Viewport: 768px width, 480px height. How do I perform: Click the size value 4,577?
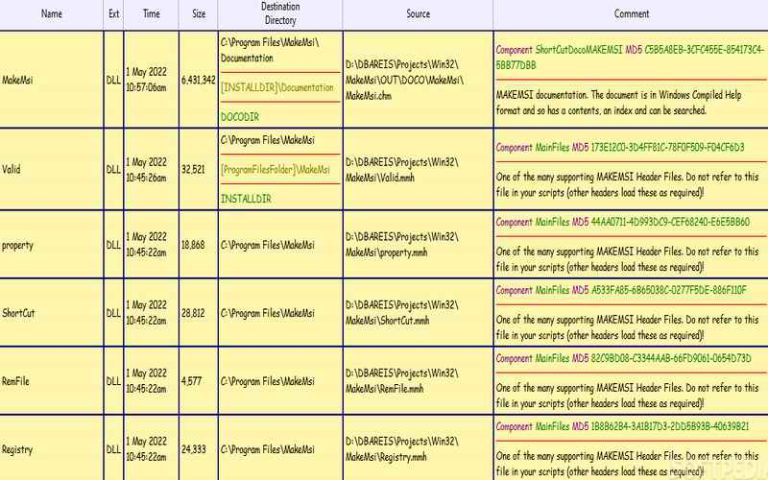(192, 381)
